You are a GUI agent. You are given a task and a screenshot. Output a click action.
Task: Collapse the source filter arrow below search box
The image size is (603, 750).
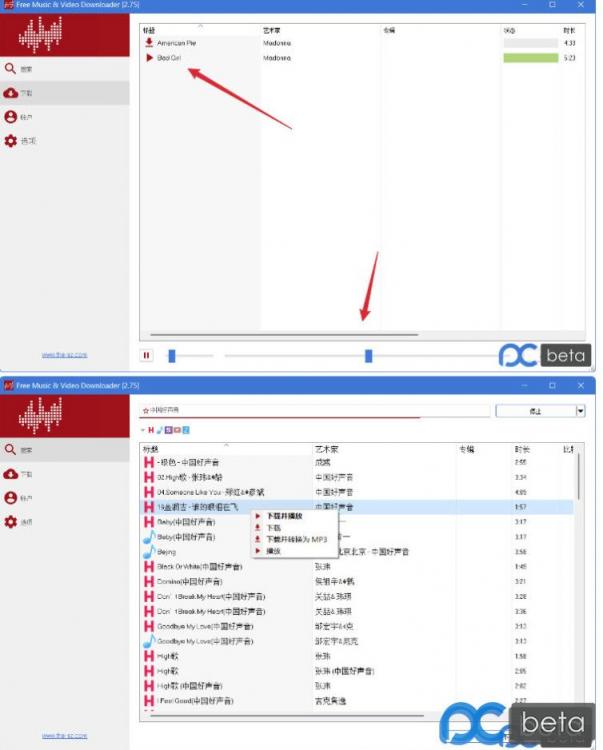142,430
